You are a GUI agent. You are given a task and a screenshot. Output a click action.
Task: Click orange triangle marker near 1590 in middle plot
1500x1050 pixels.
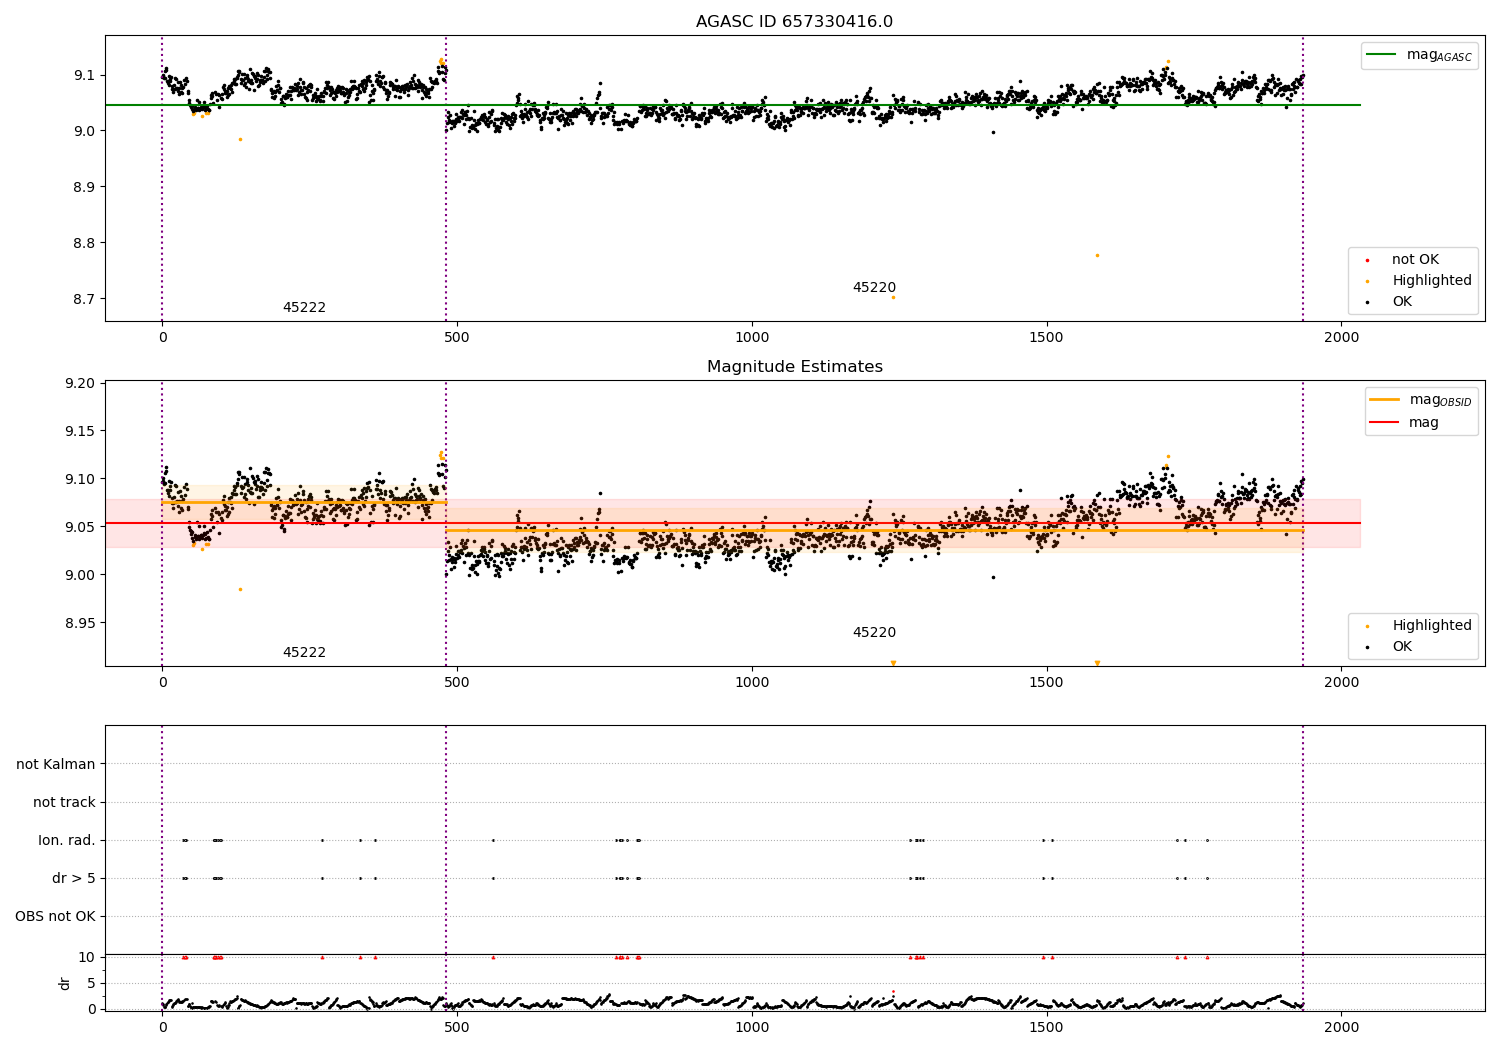1097,663
